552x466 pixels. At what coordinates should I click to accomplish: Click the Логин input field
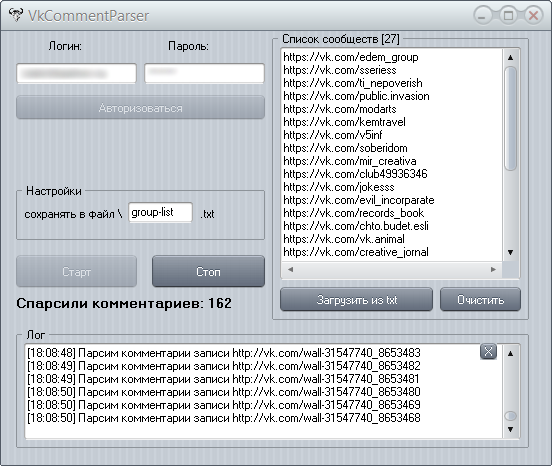coord(76,73)
